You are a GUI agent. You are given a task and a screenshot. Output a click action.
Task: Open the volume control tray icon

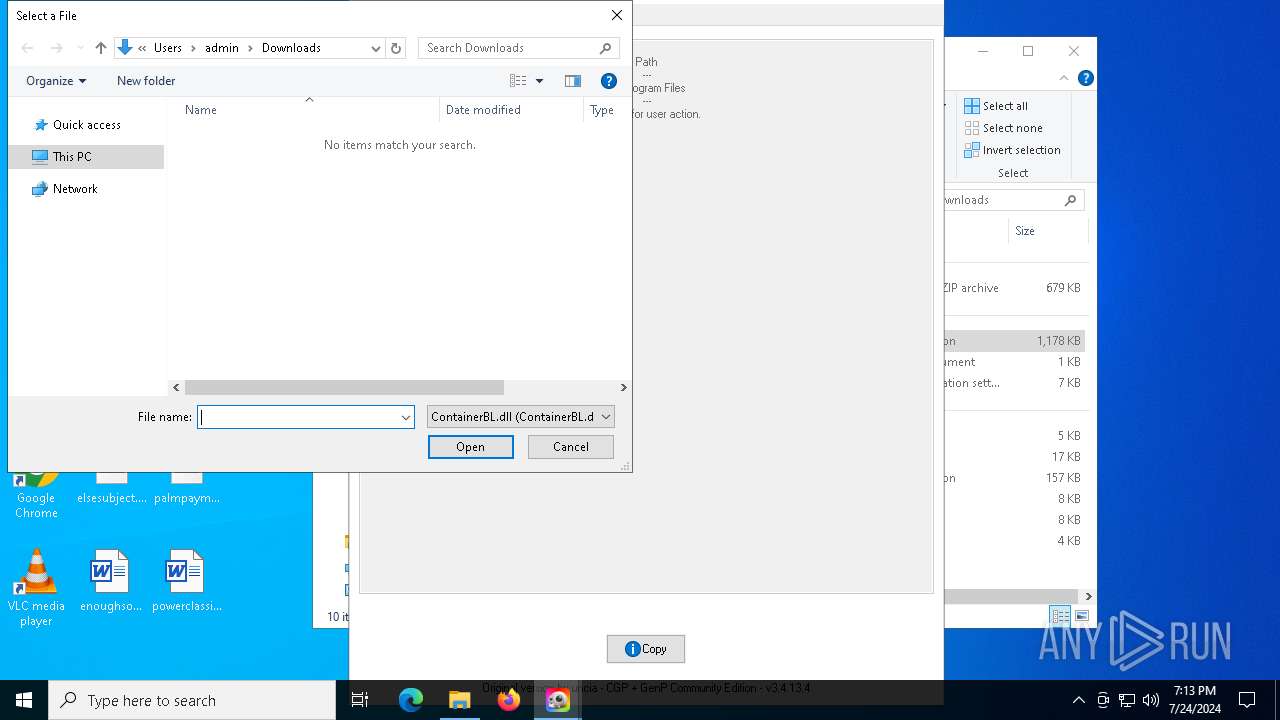tap(1151, 700)
